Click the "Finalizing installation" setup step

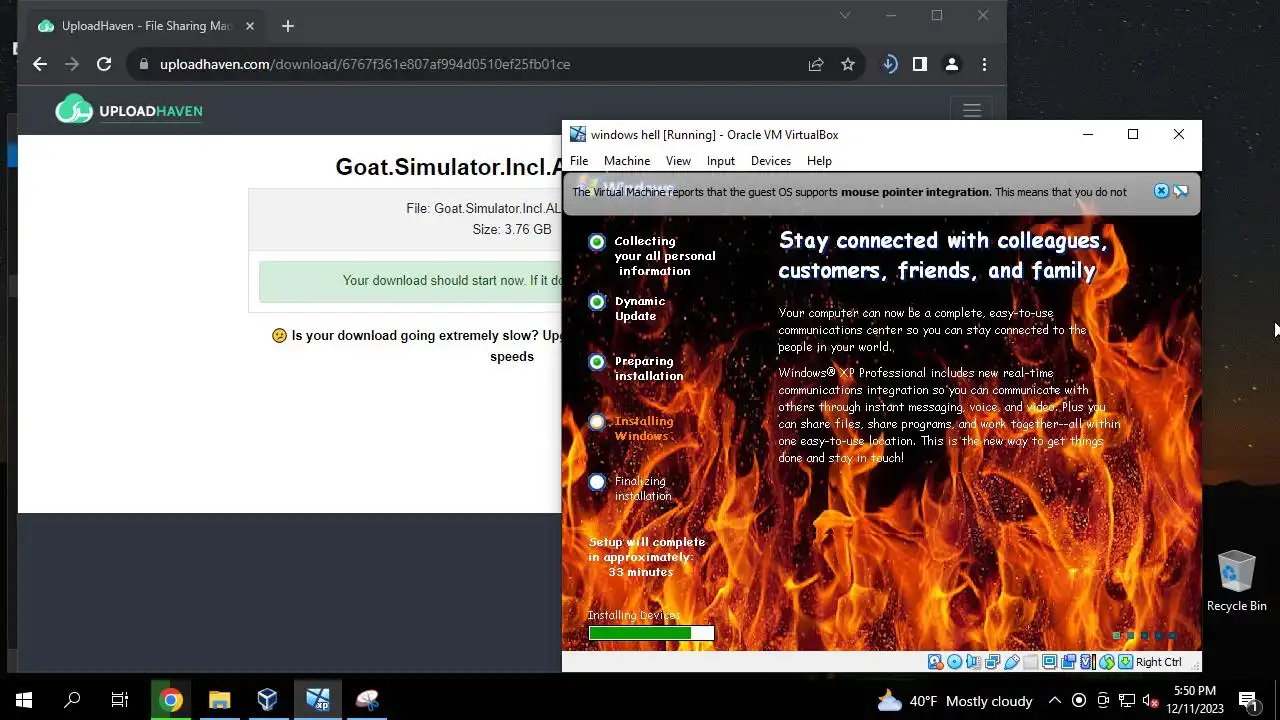[x=643, y=488]
